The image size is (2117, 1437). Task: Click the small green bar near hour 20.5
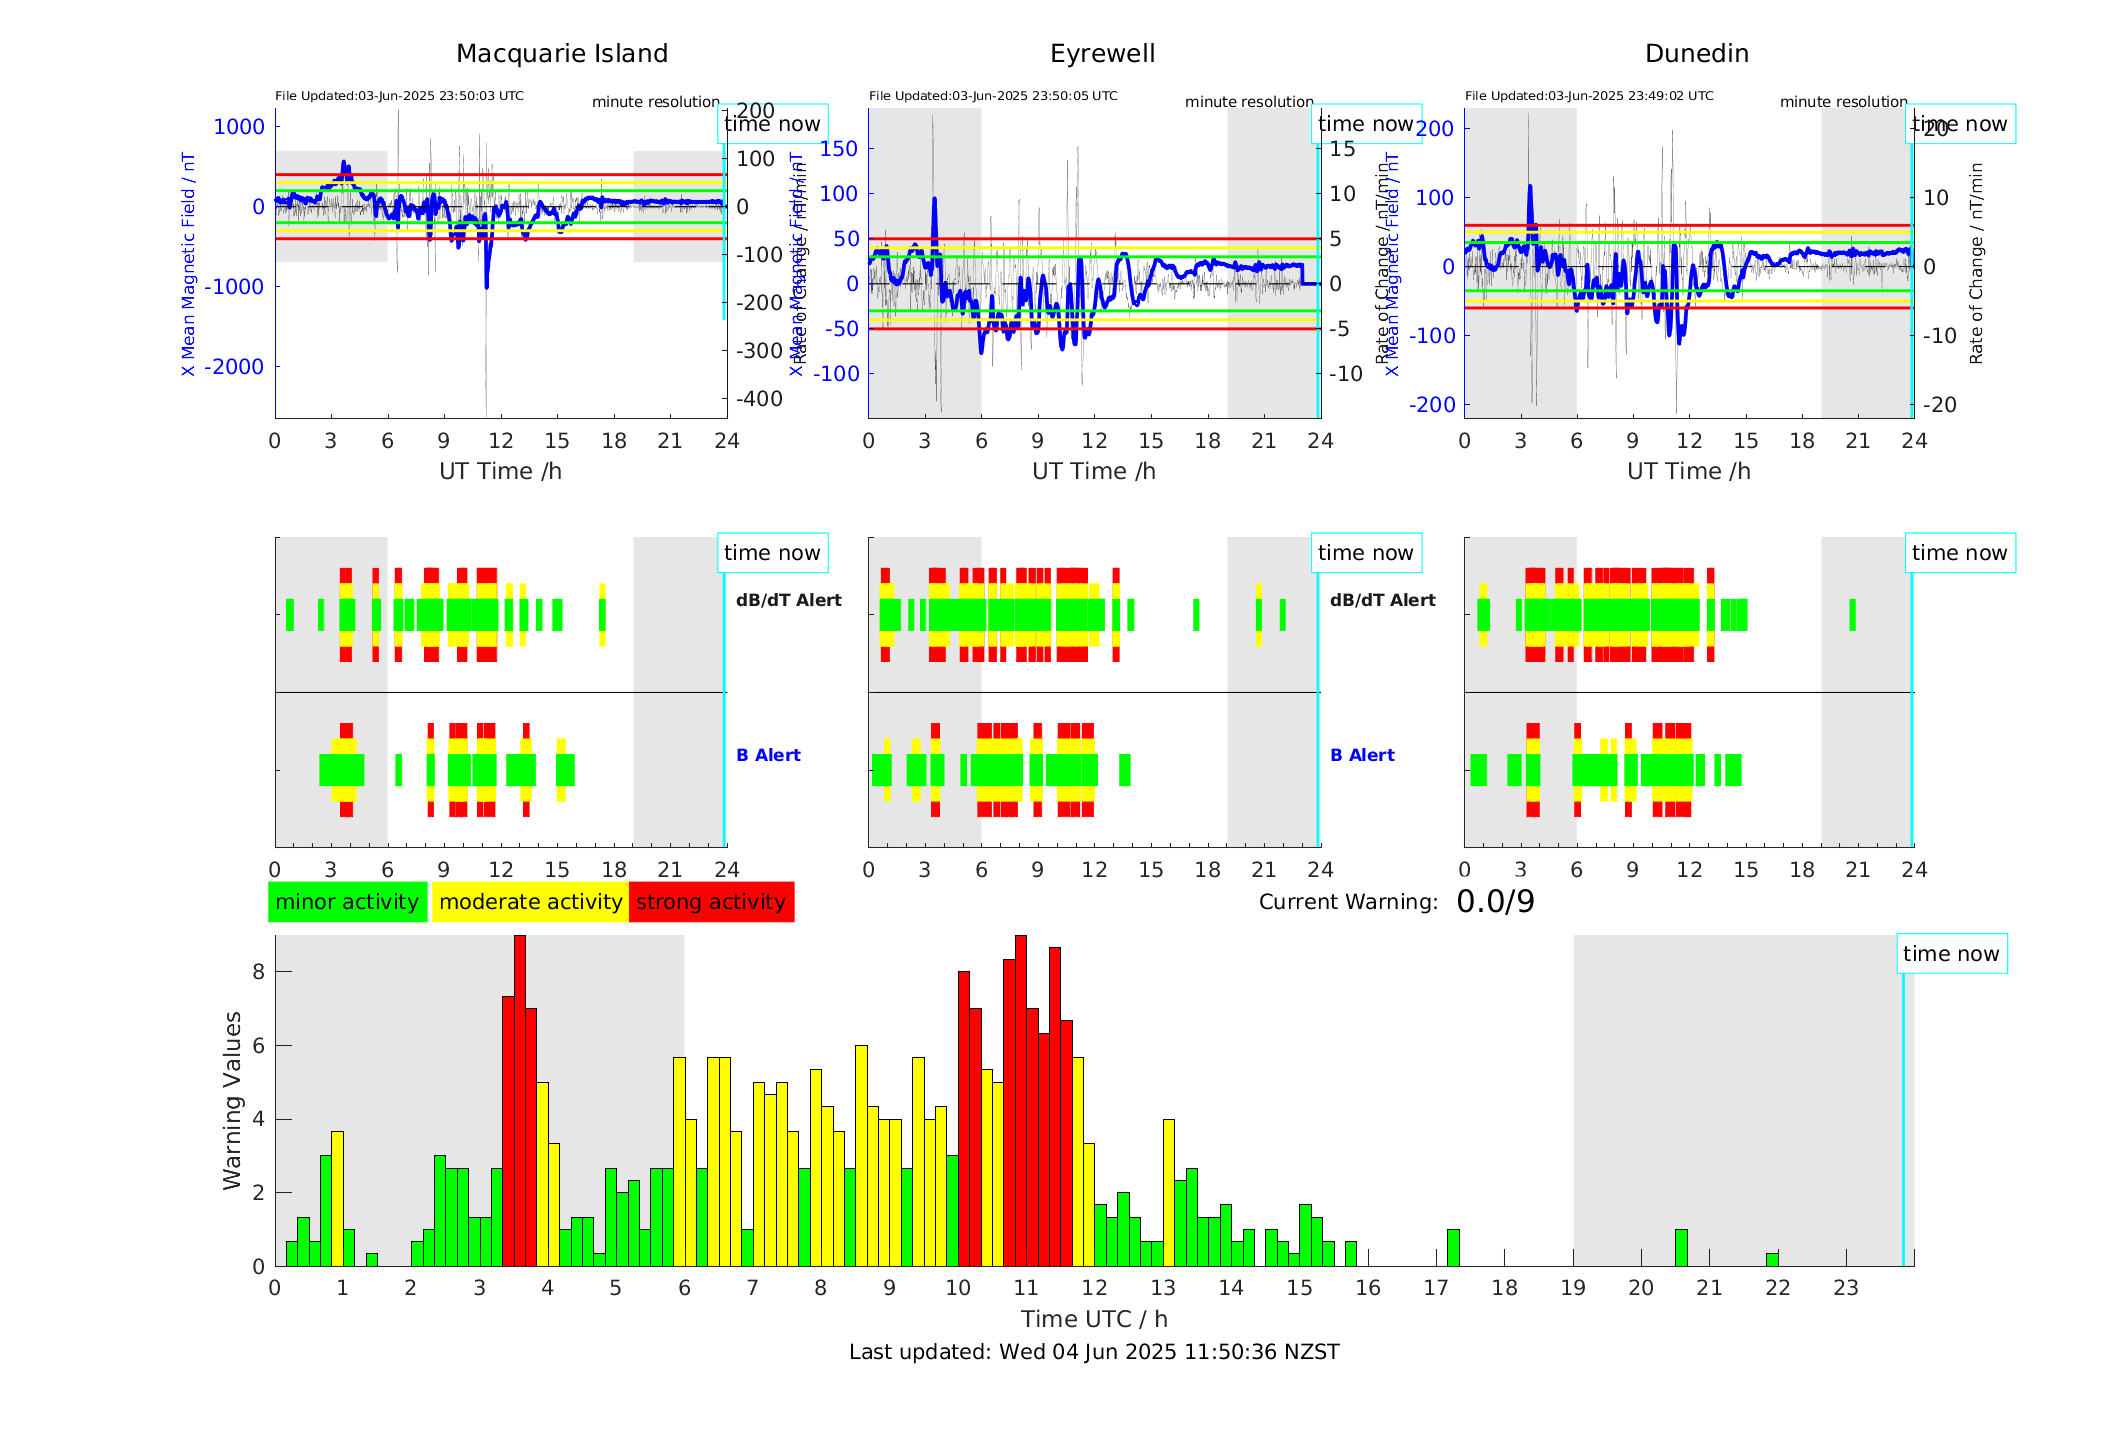1681,1248
